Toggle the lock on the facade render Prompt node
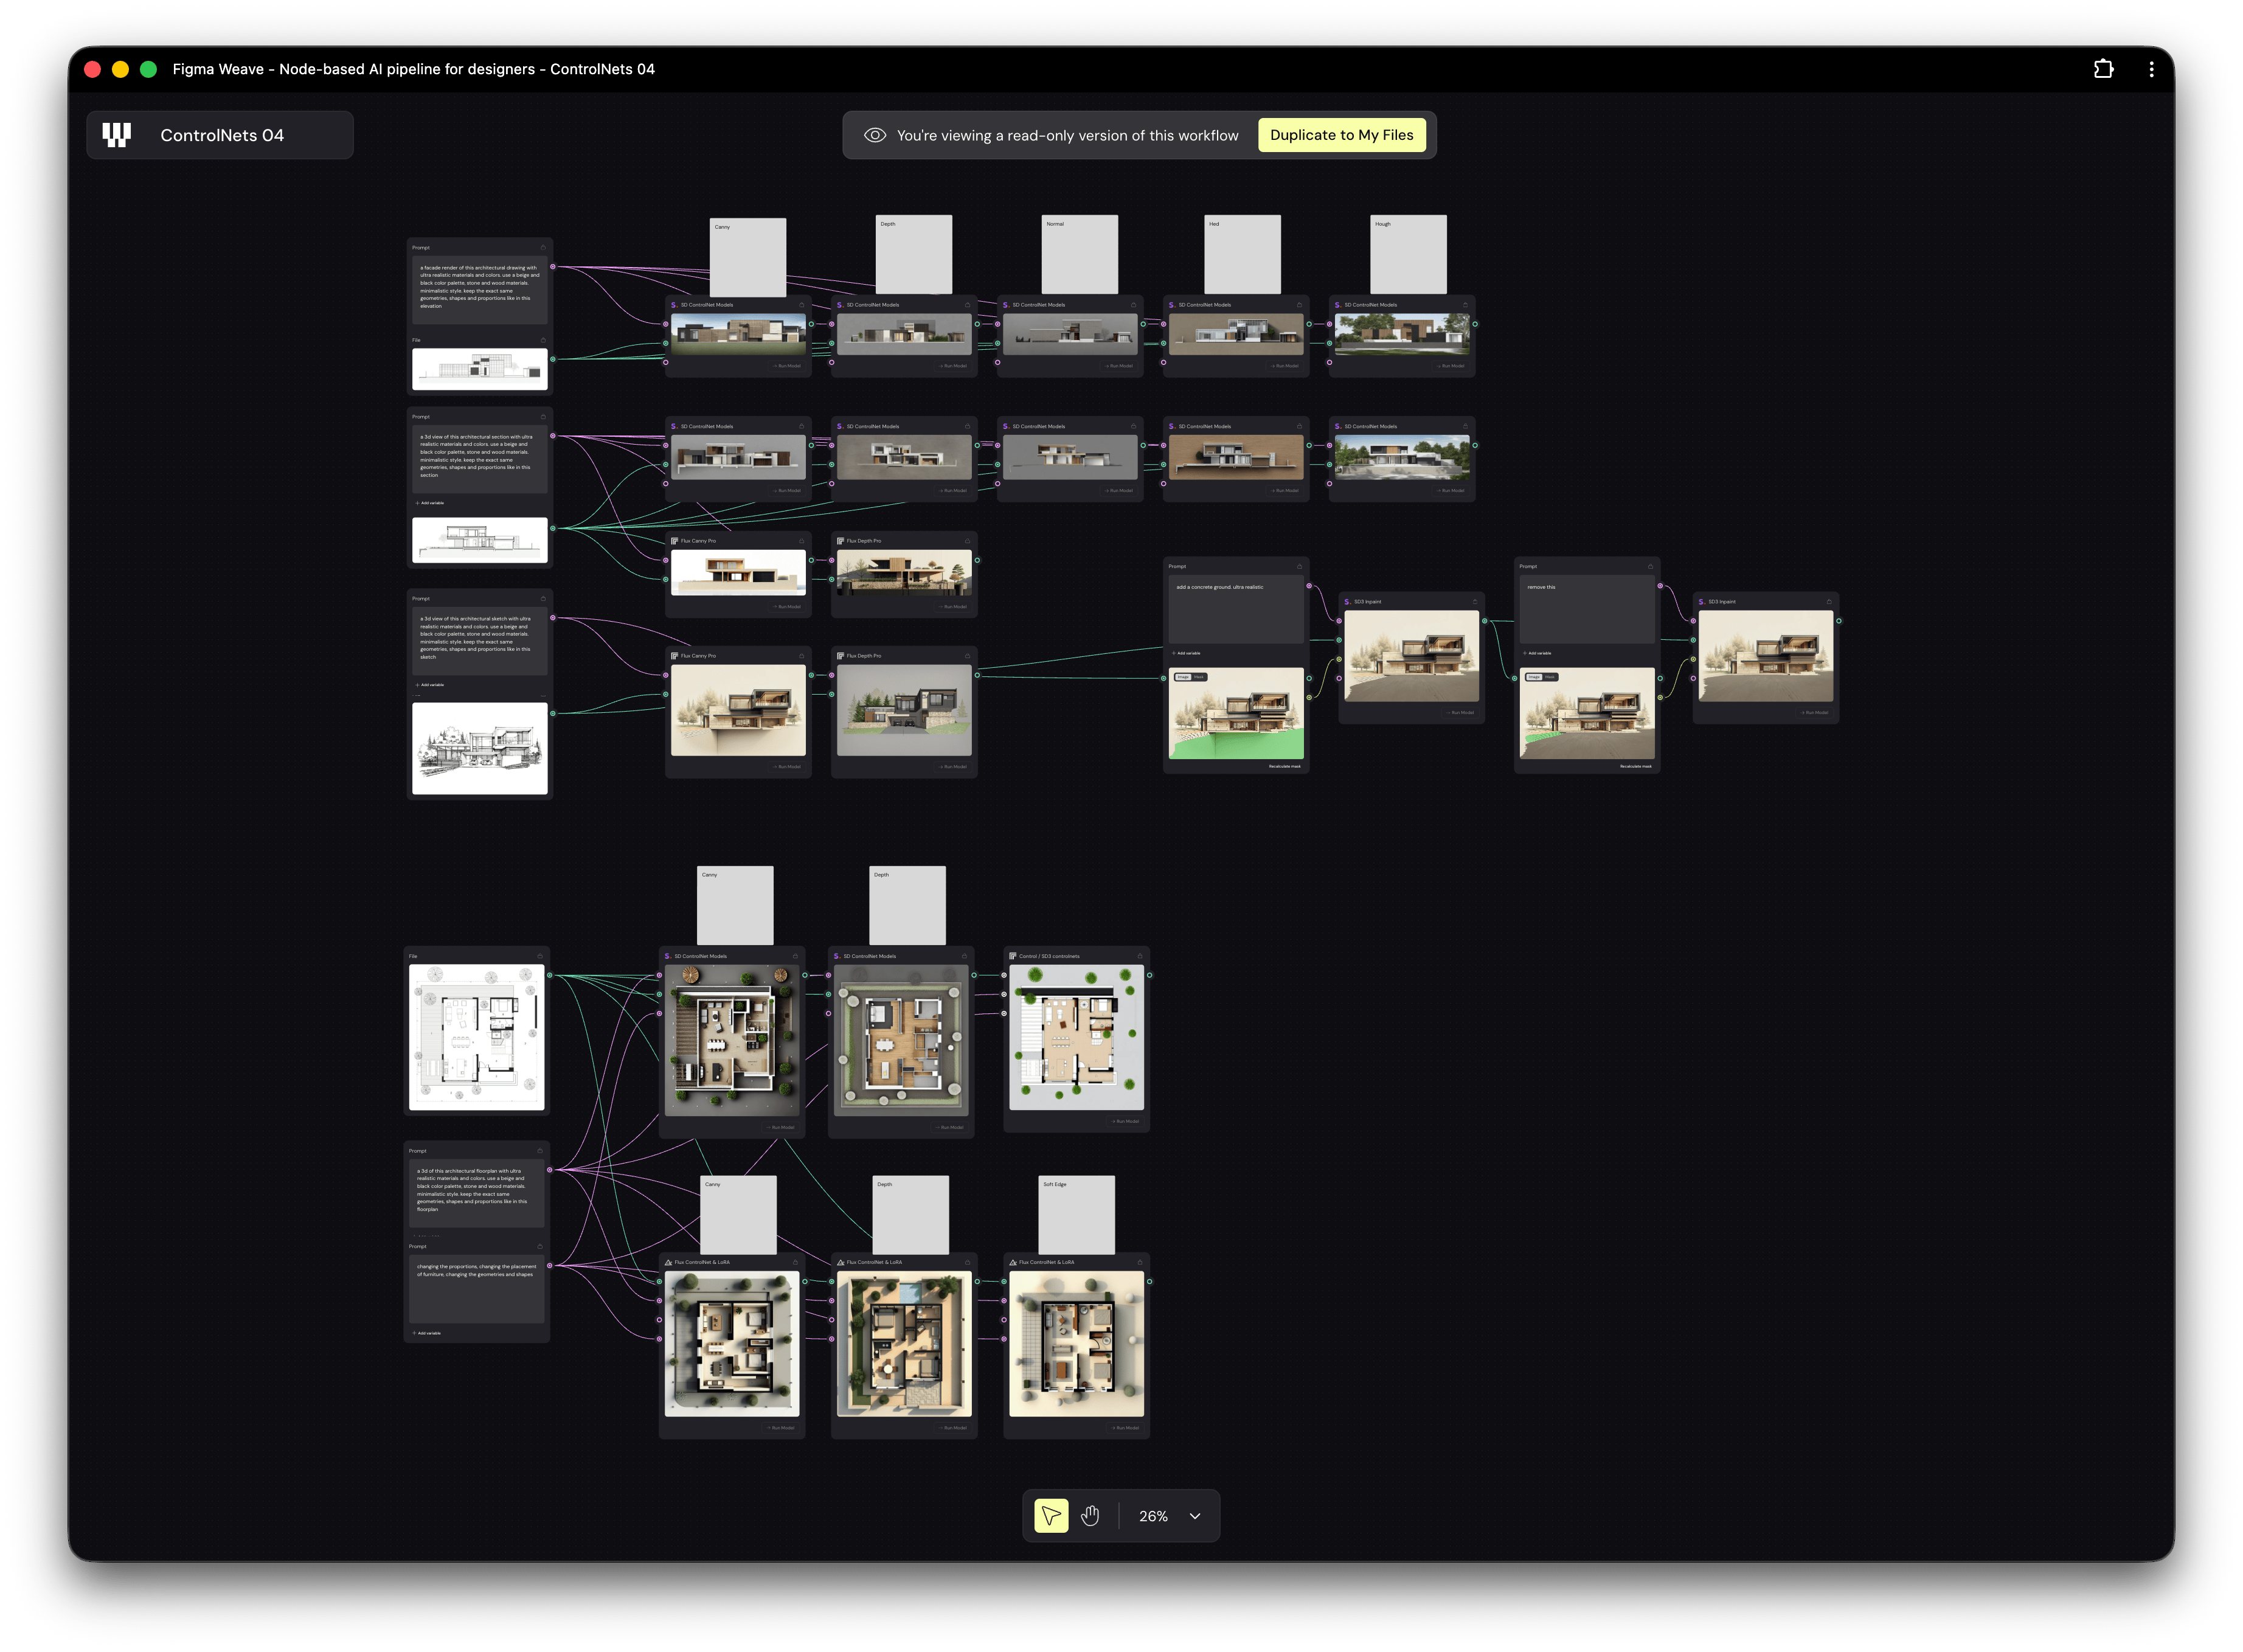 [x=543, y=248]
